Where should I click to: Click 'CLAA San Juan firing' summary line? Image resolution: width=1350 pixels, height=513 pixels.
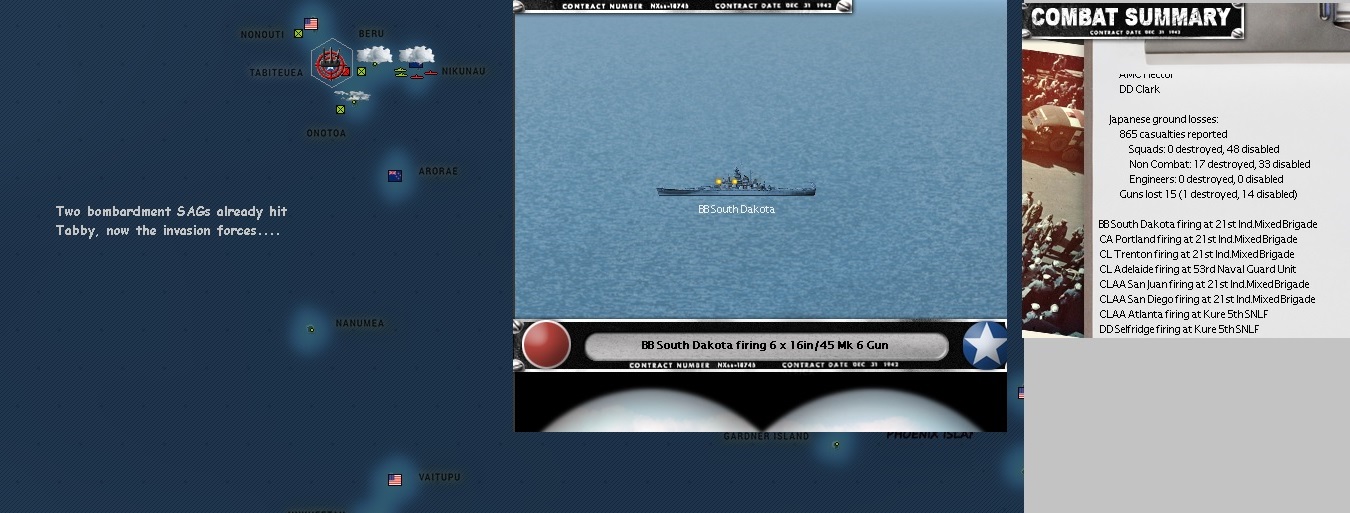1203,284
